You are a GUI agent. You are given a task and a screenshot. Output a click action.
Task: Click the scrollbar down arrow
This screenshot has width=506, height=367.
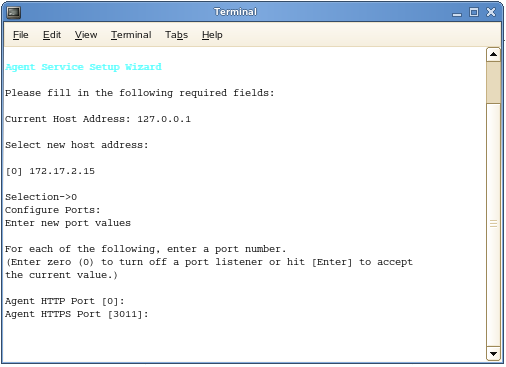click(x=493, y=354)
